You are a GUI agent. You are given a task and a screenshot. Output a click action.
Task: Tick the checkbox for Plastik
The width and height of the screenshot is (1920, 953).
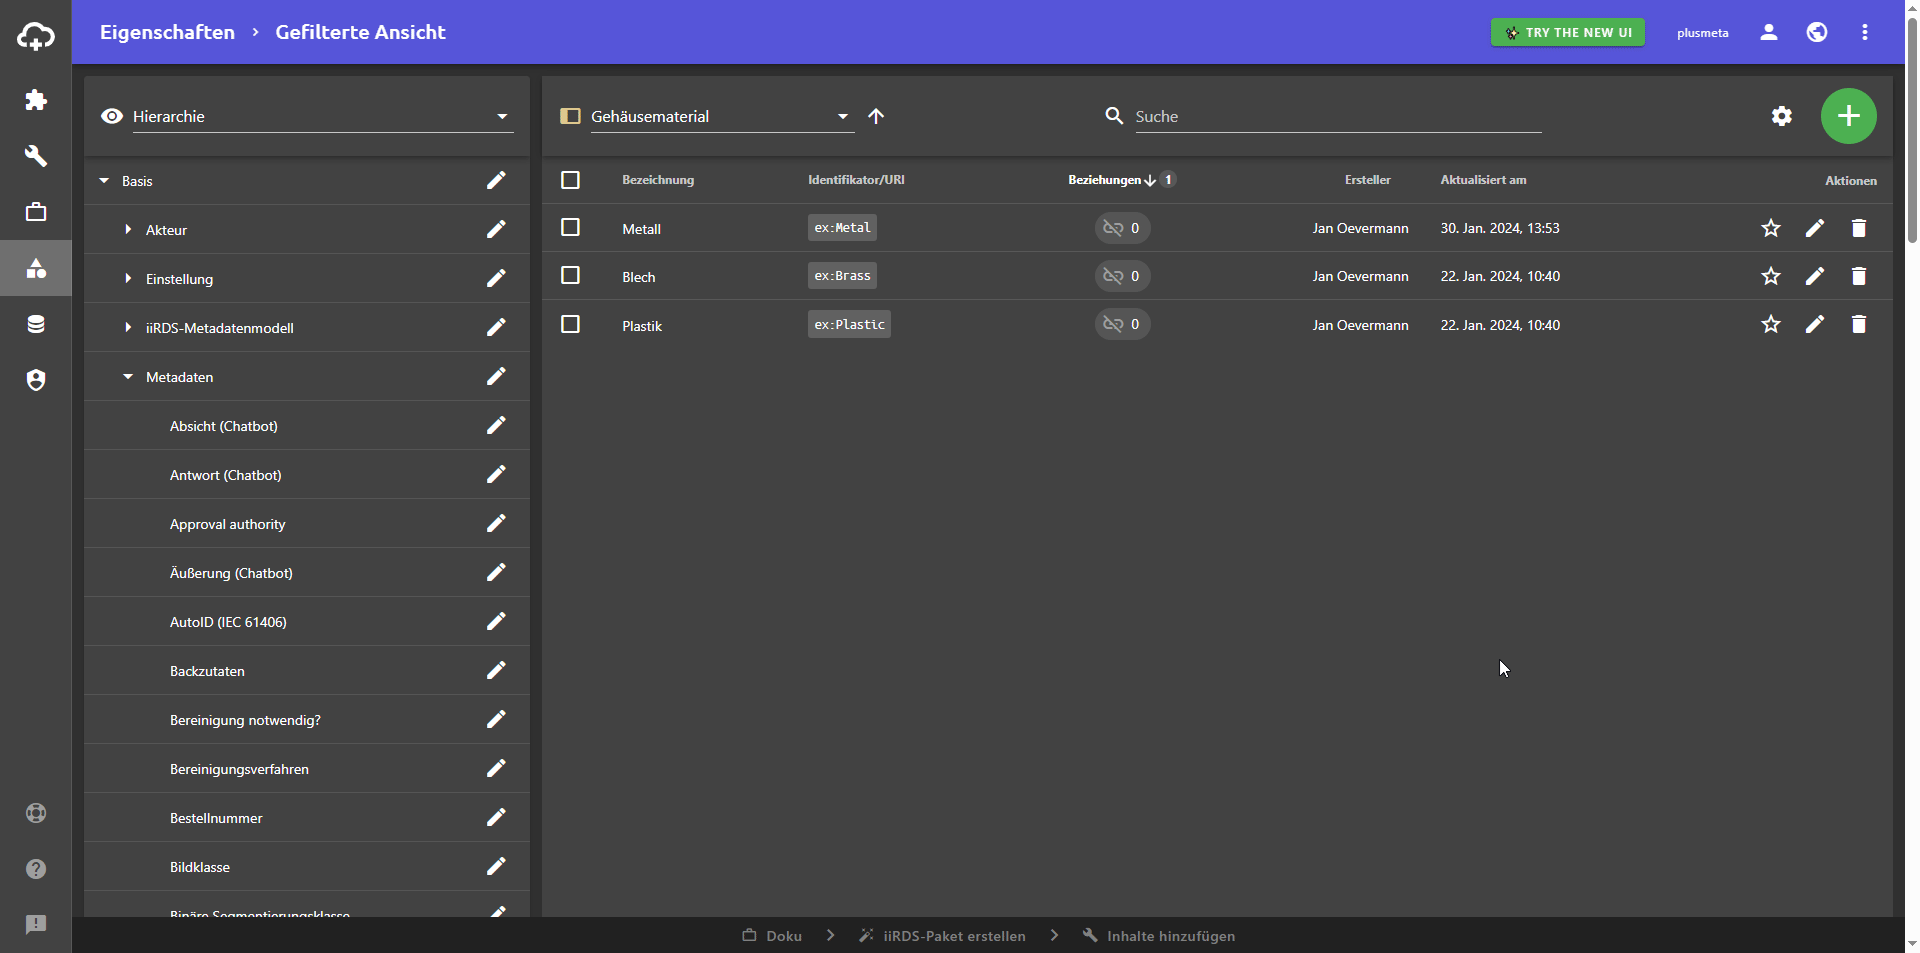pos(570,324)
